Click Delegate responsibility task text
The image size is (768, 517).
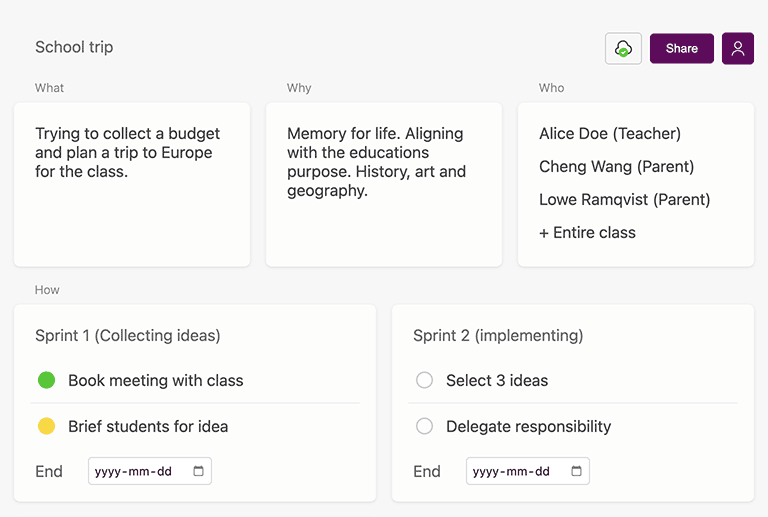point(528,426)
